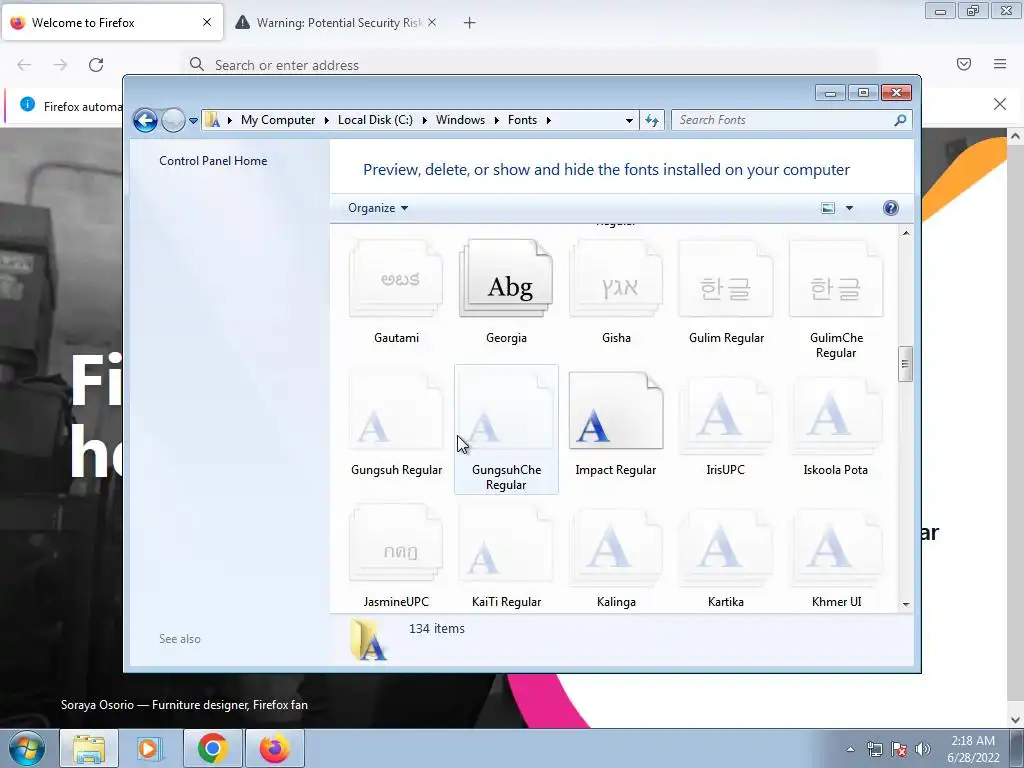Close the Welcome to Firefox tab

pos(207,22)
